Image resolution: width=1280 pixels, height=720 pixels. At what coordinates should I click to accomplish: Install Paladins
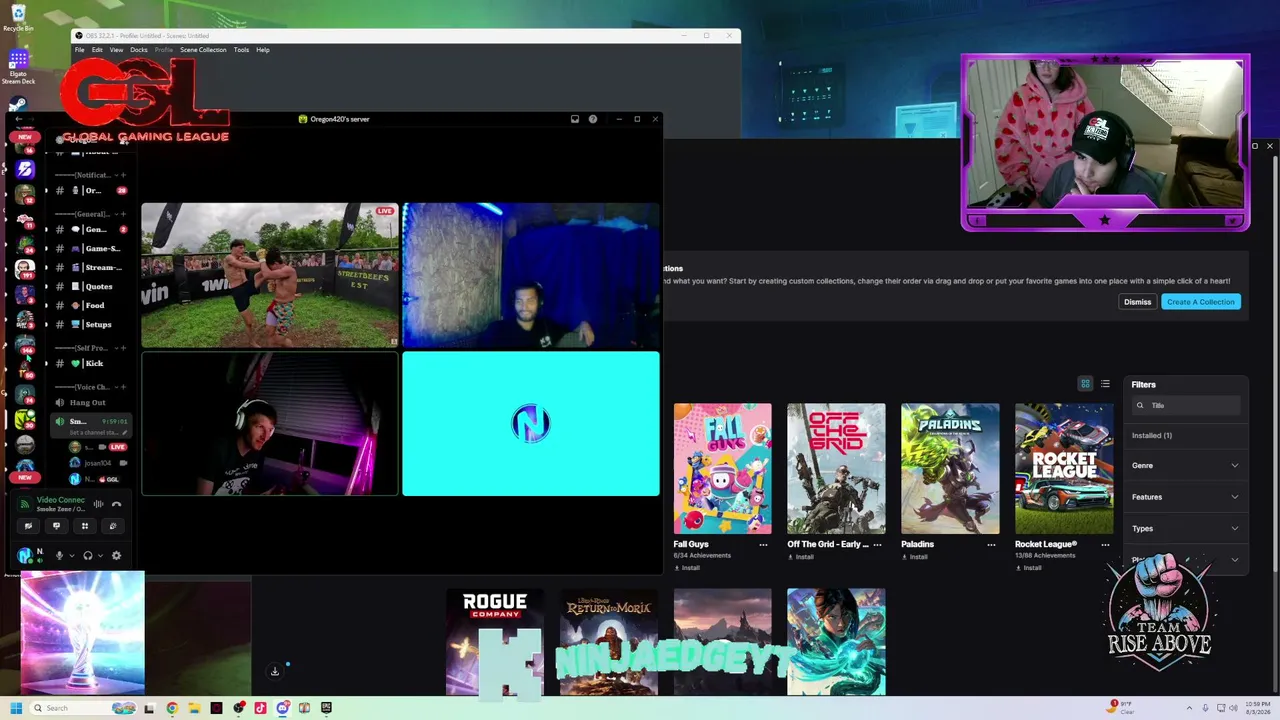(x=915, y=557)
